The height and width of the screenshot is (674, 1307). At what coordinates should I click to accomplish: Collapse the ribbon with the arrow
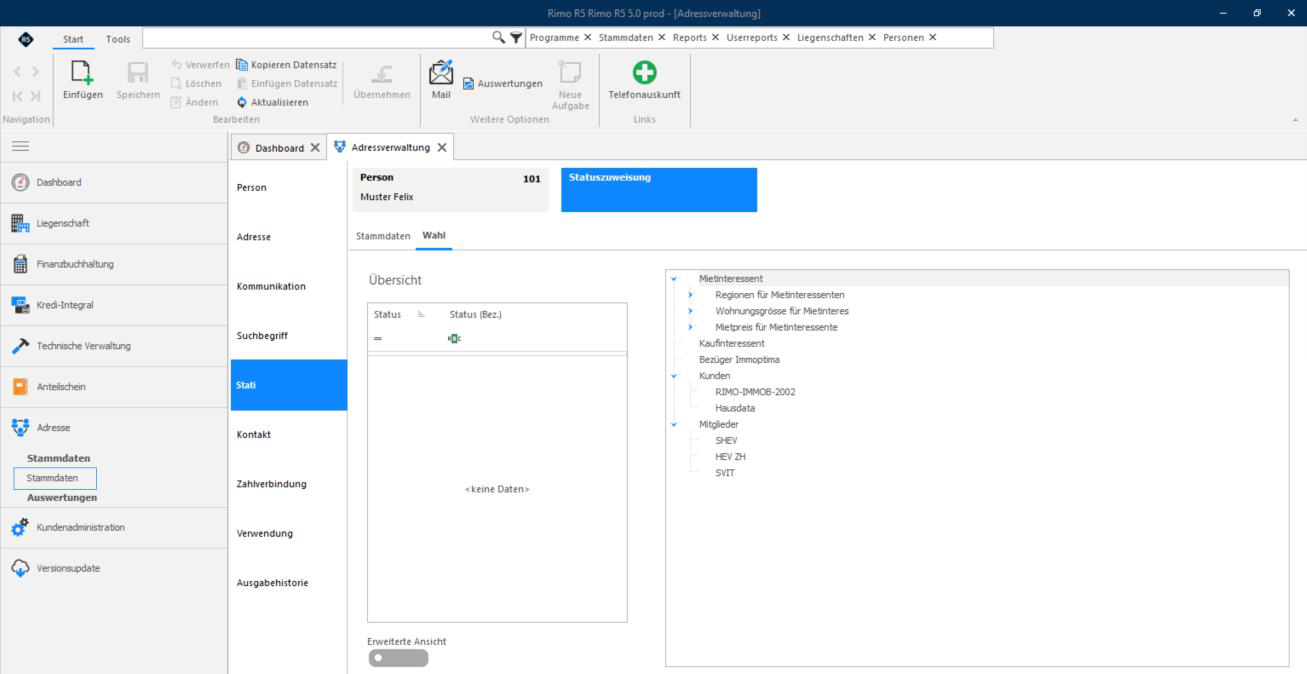pyautogui.click(x=1296, y=120)
